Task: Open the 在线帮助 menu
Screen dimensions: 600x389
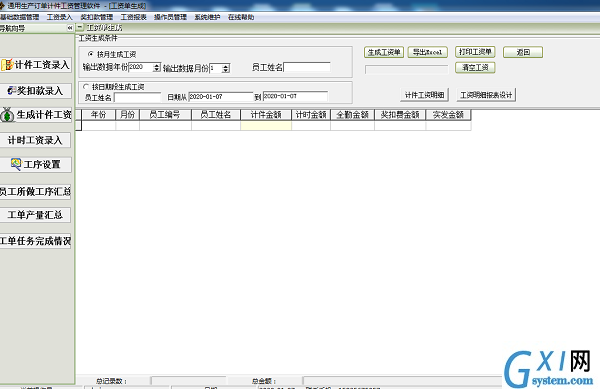Action: pyautogui.click(x=241, y=17)
